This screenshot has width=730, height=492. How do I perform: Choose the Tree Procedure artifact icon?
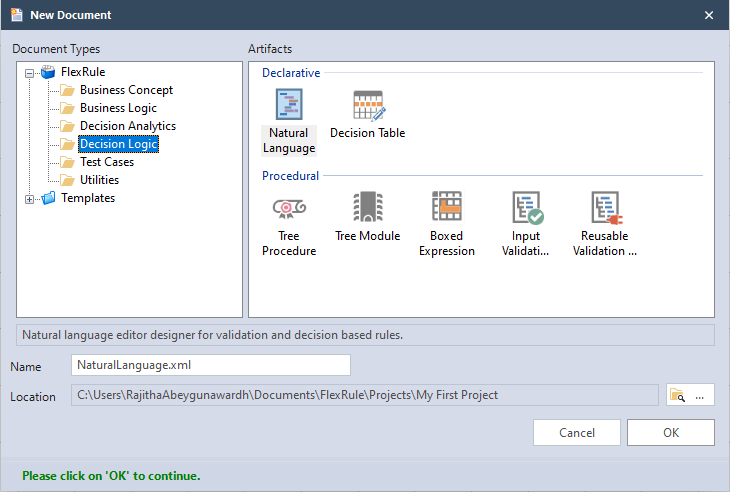click(289, 208)
